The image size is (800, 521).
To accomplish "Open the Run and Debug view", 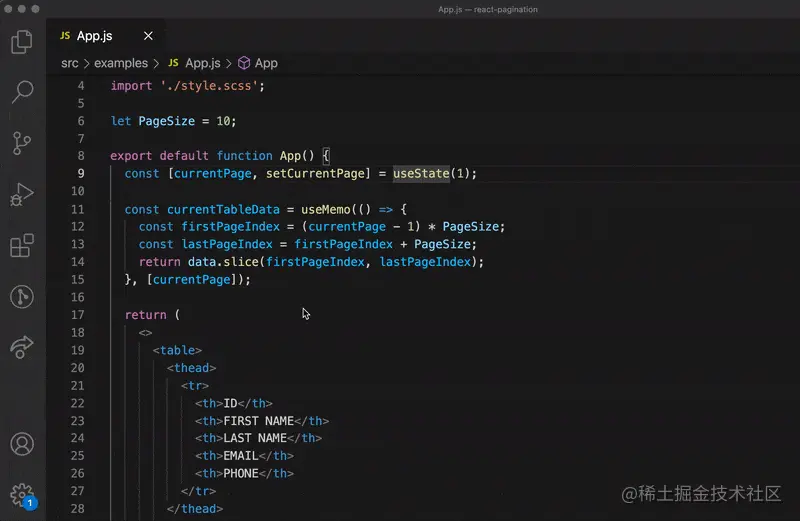I will pyautogui.click(x=22, y=195).
